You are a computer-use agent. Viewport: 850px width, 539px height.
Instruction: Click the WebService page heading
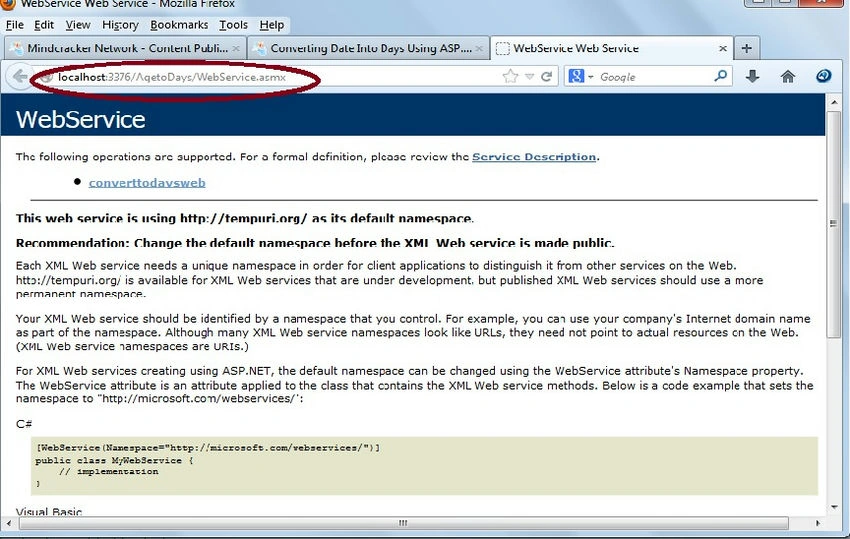pyautogui.click(x=81, y=120)
